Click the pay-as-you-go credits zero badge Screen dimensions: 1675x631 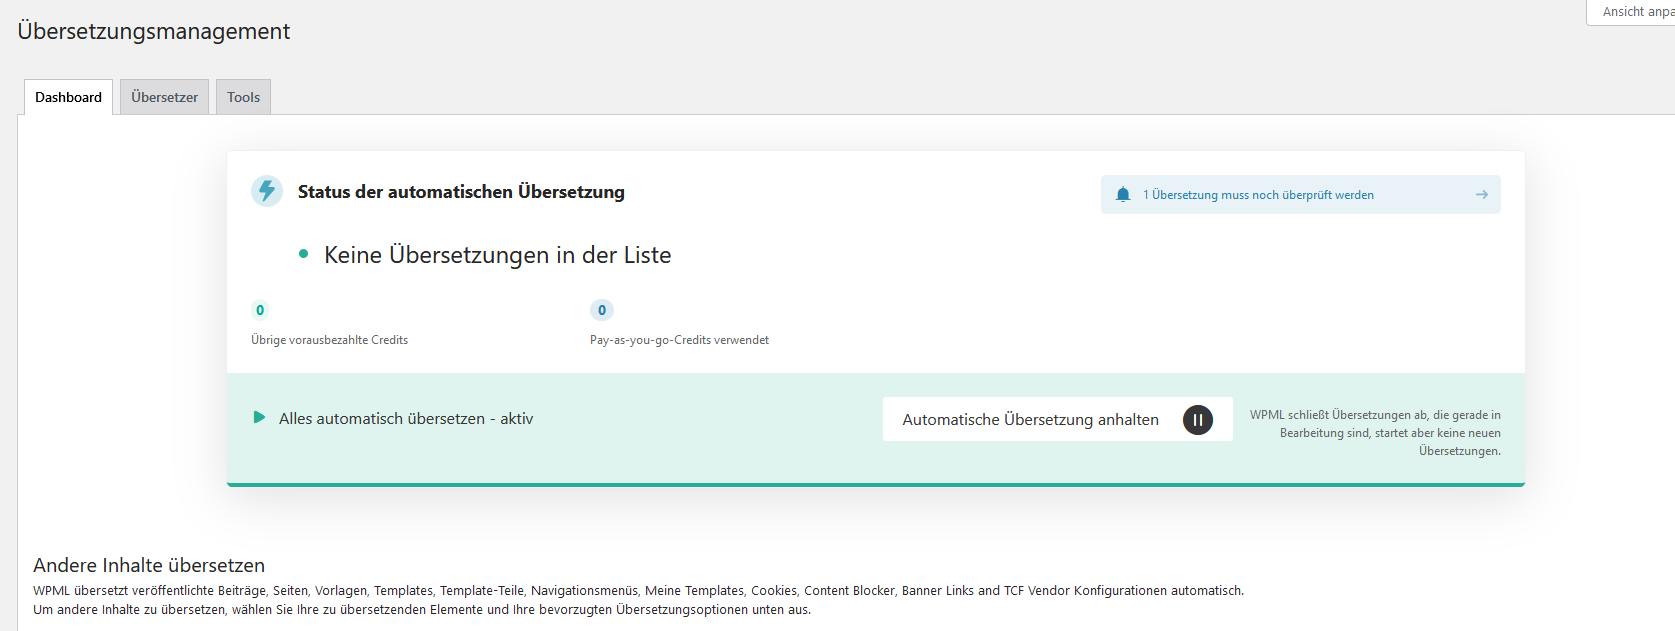601,310
